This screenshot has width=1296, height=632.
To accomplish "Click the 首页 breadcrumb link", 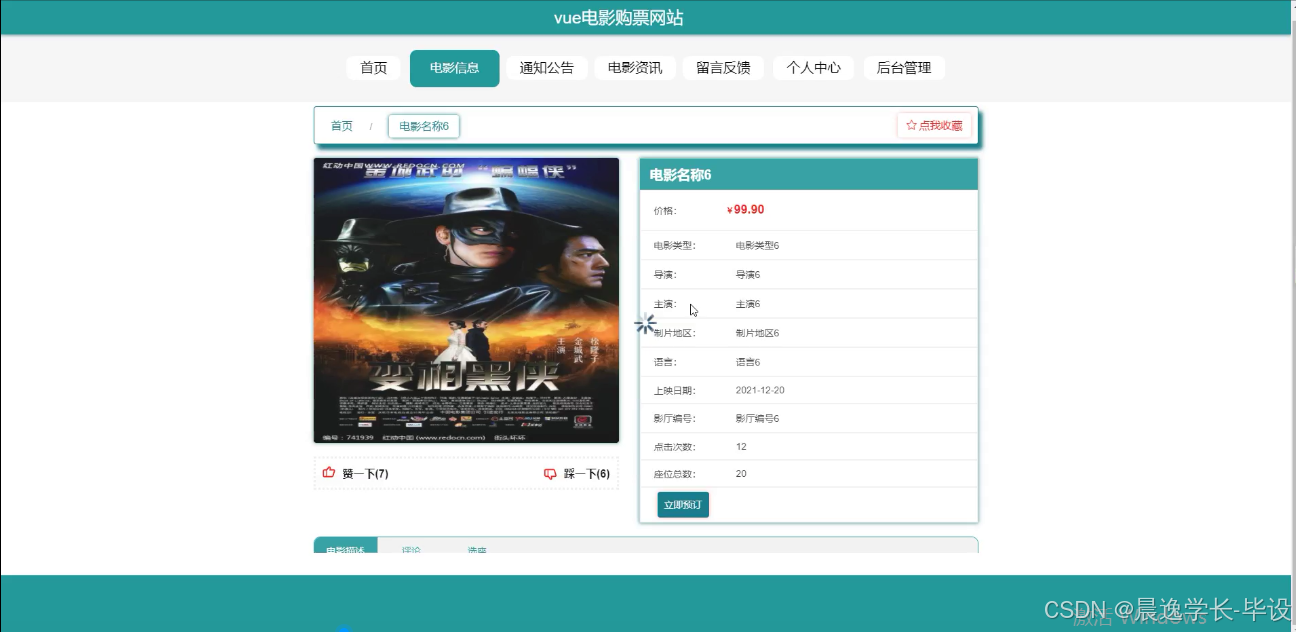I will pyautogui.click(x=342, y=126).
